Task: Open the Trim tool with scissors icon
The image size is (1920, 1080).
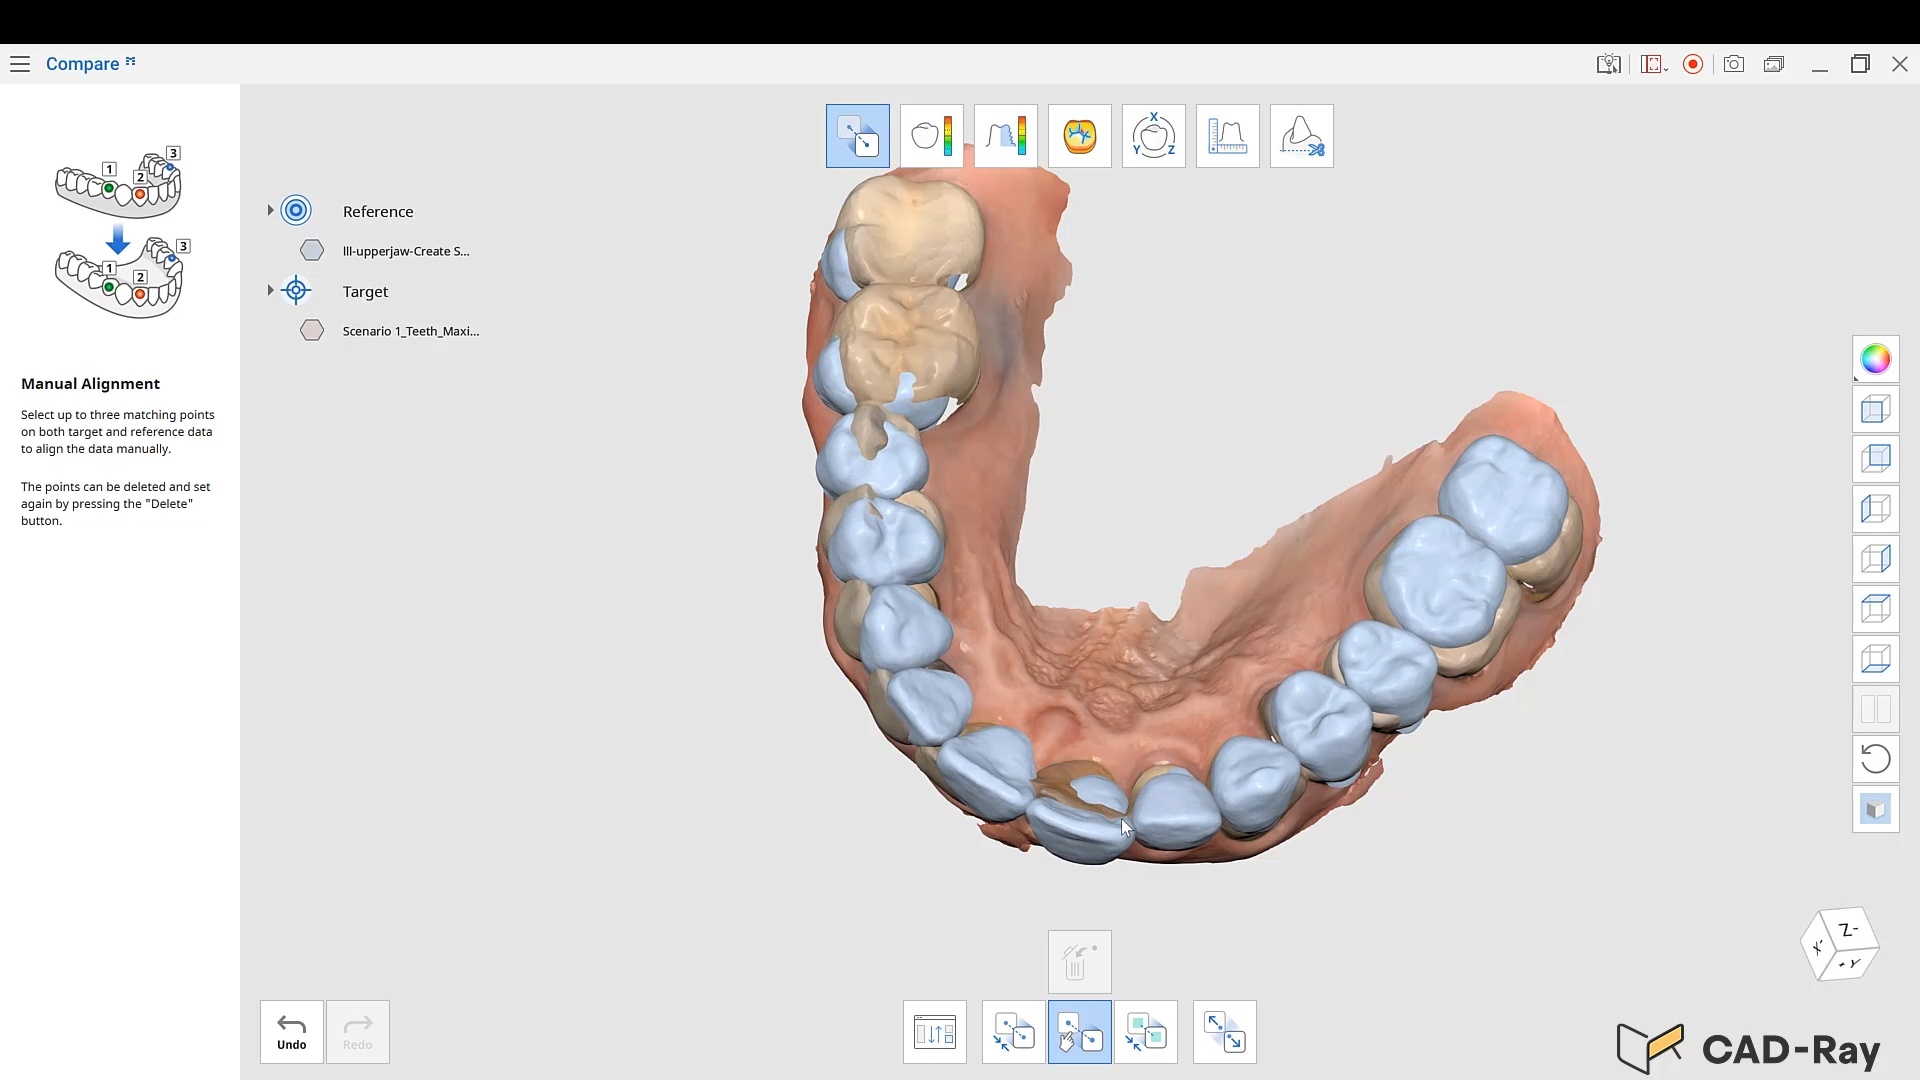Action: [x=1301, y=136]
